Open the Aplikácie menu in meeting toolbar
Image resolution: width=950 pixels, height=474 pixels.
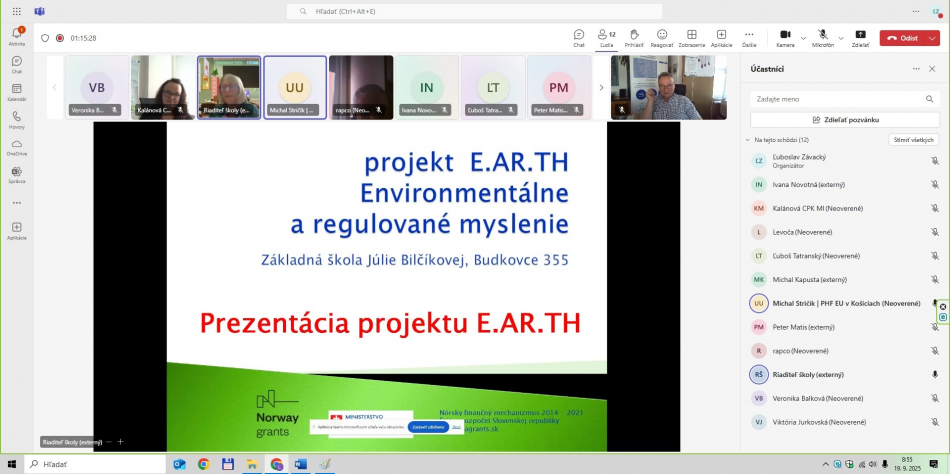tap(721, 37)
